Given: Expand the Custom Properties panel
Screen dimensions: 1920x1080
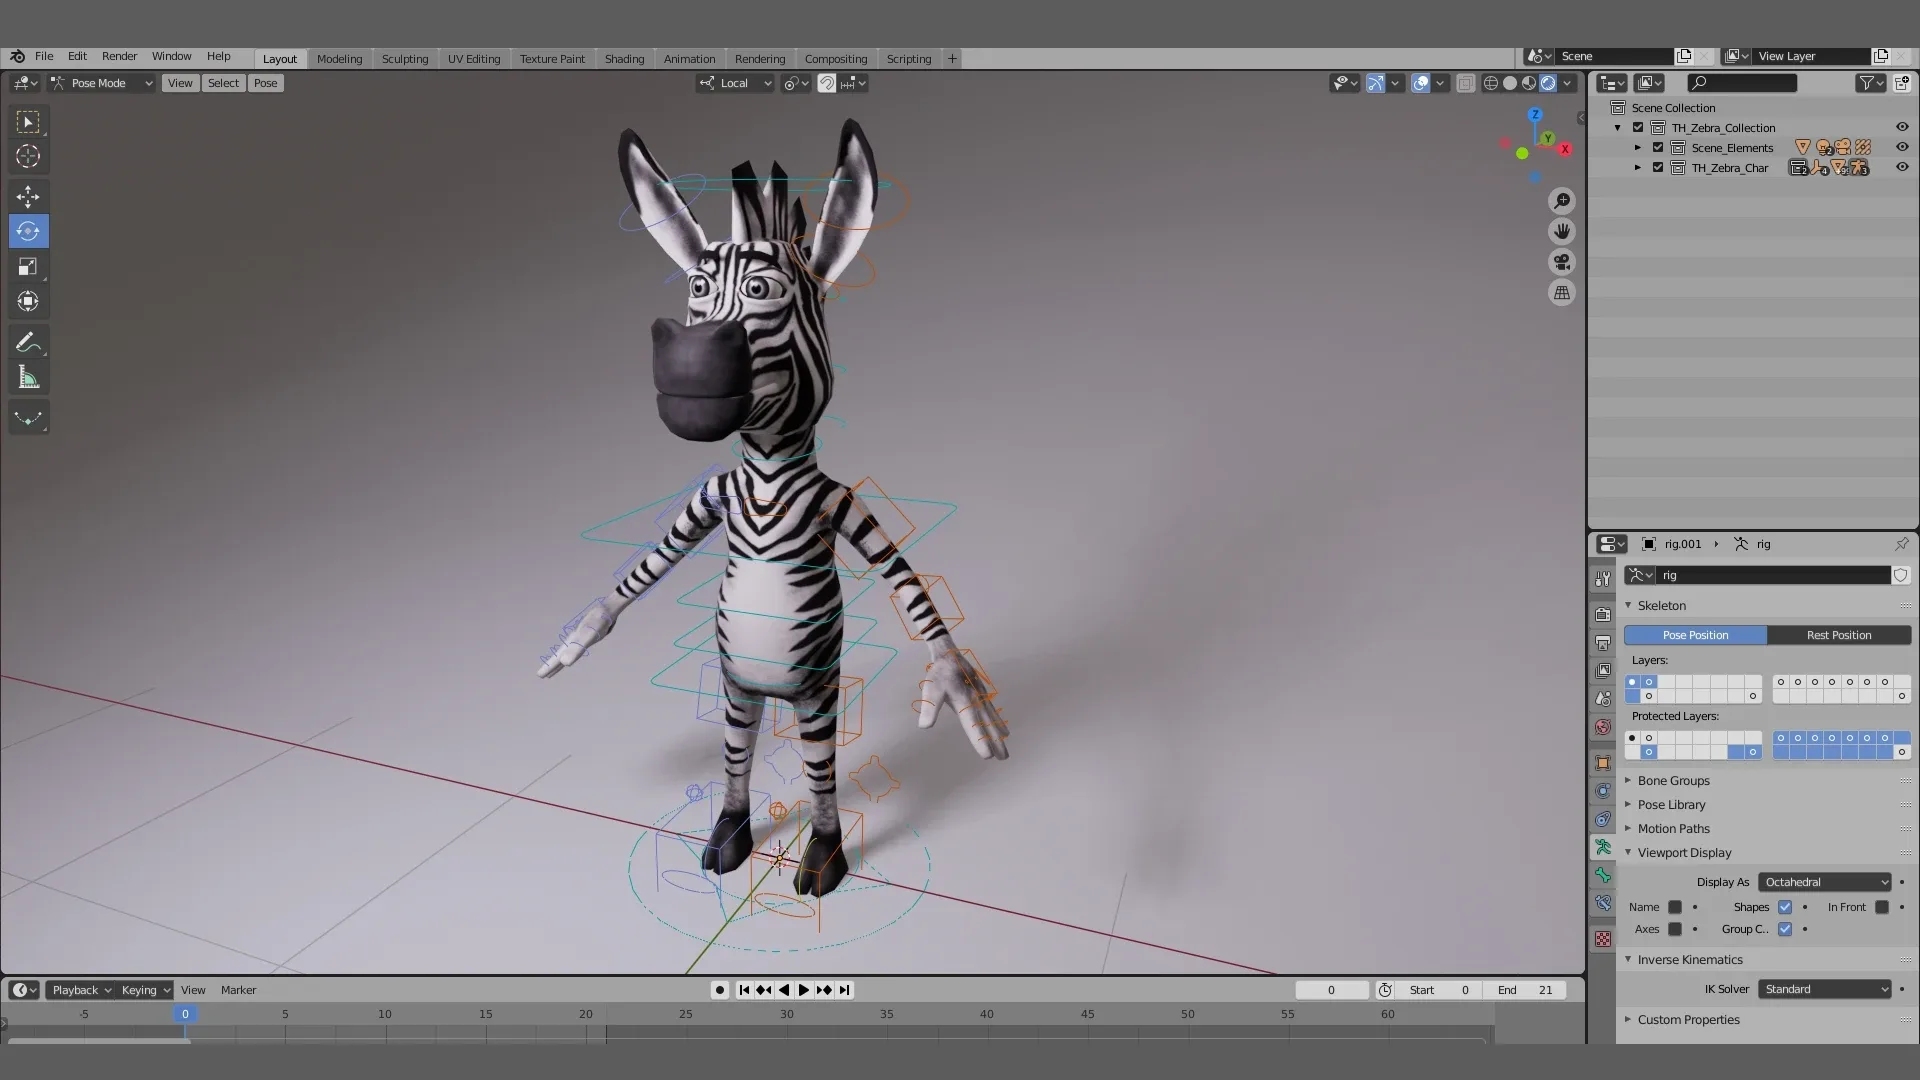Looking at the screenshot, I should [x=1688, y=1020].
